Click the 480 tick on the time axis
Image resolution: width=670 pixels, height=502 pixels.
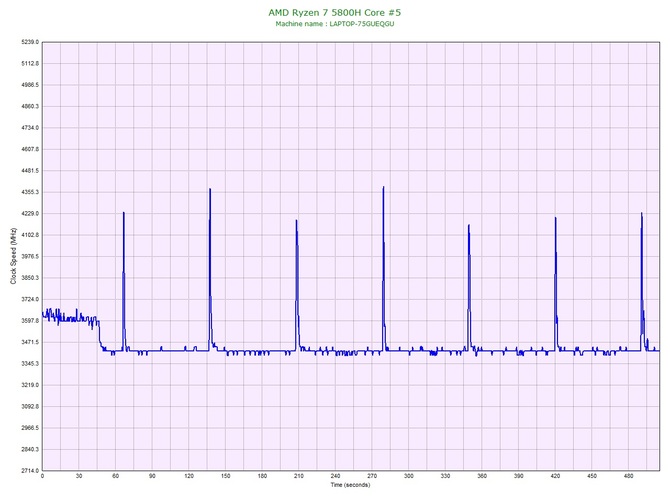click(629, 476)
